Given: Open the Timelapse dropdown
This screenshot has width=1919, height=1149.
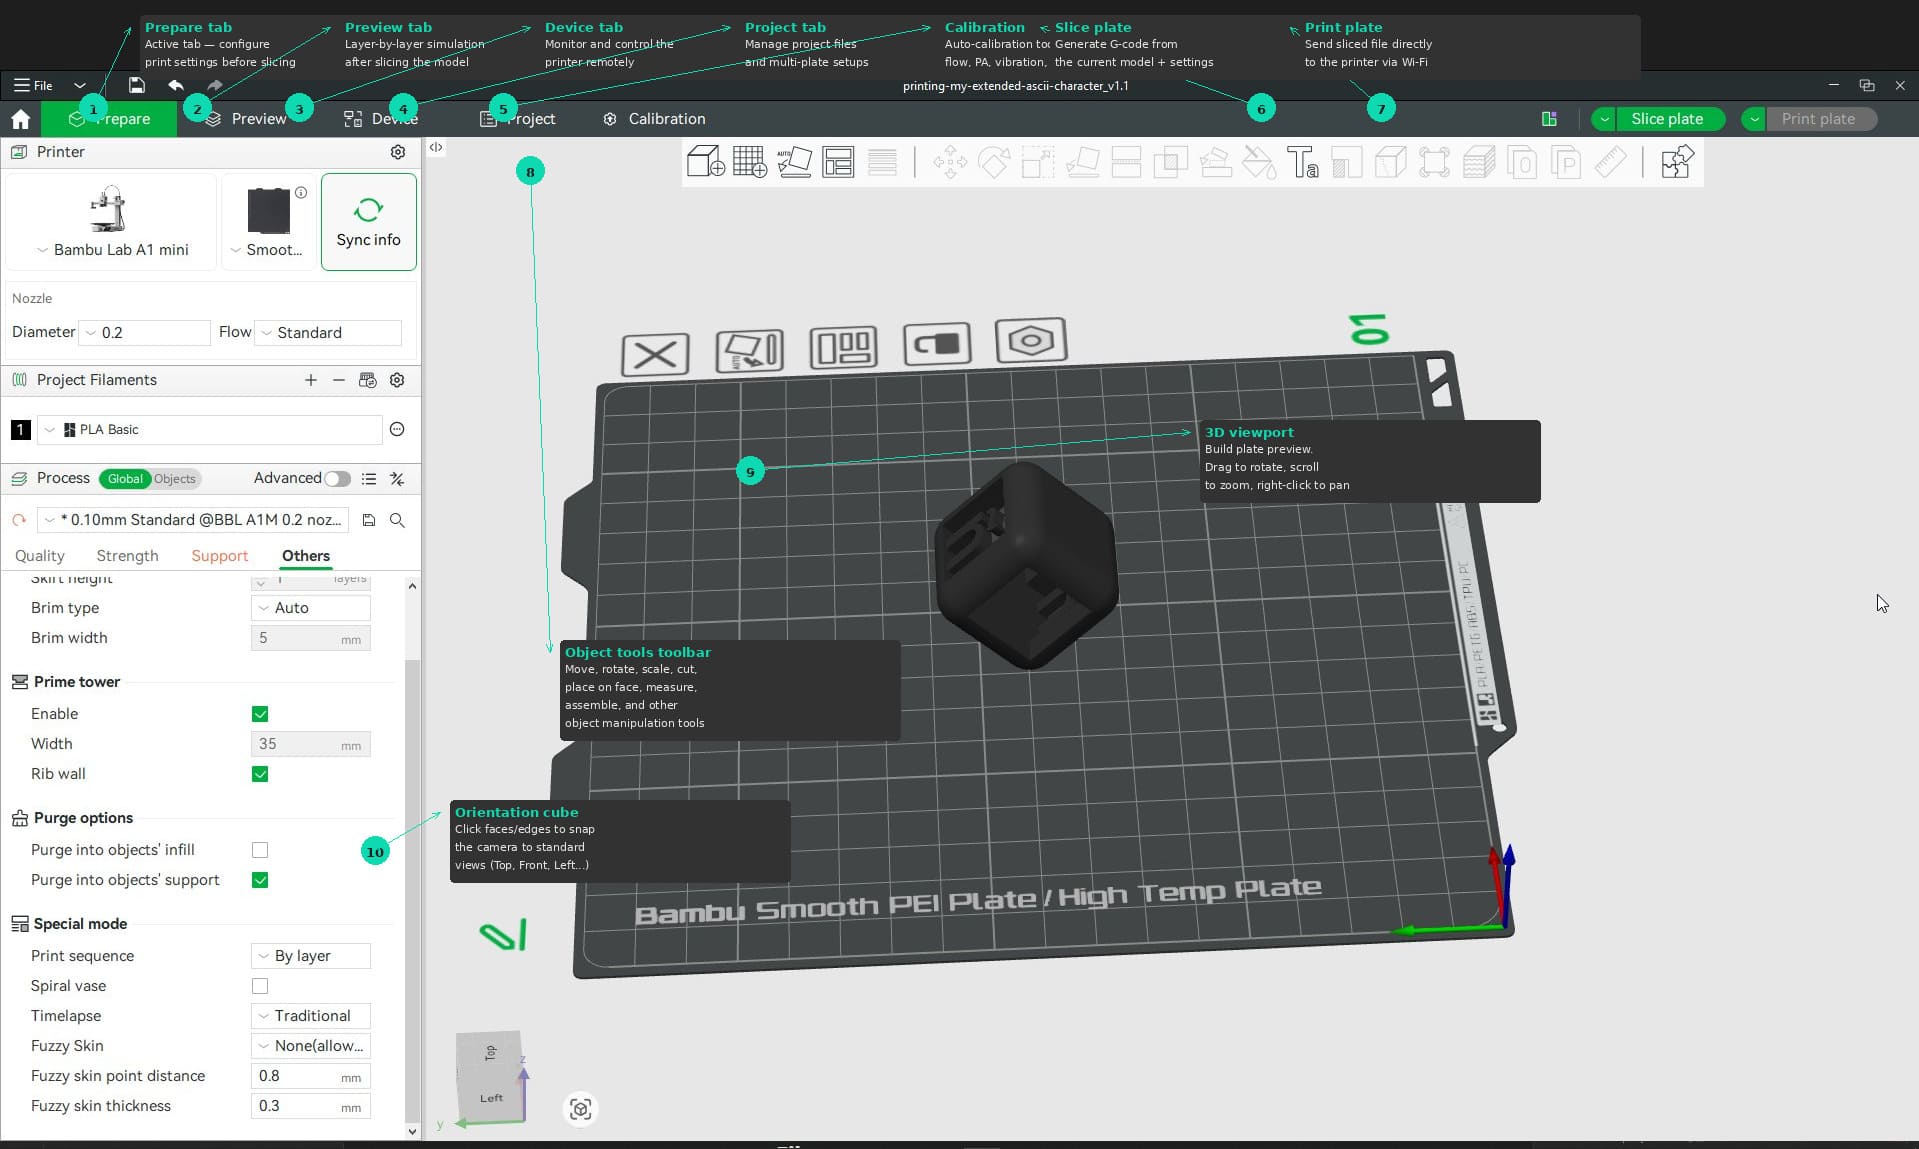Looking at the screenshot, I should coord(310,1016).
